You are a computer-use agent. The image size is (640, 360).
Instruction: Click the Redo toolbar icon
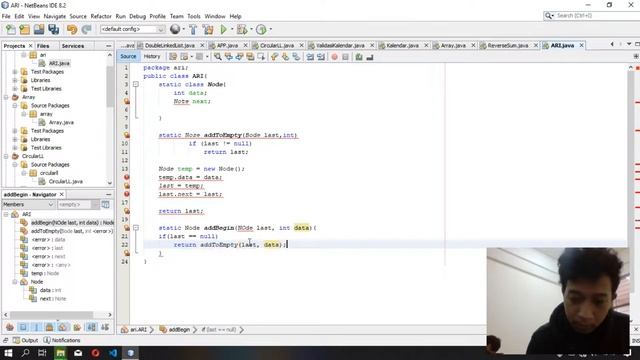(86, 29)
